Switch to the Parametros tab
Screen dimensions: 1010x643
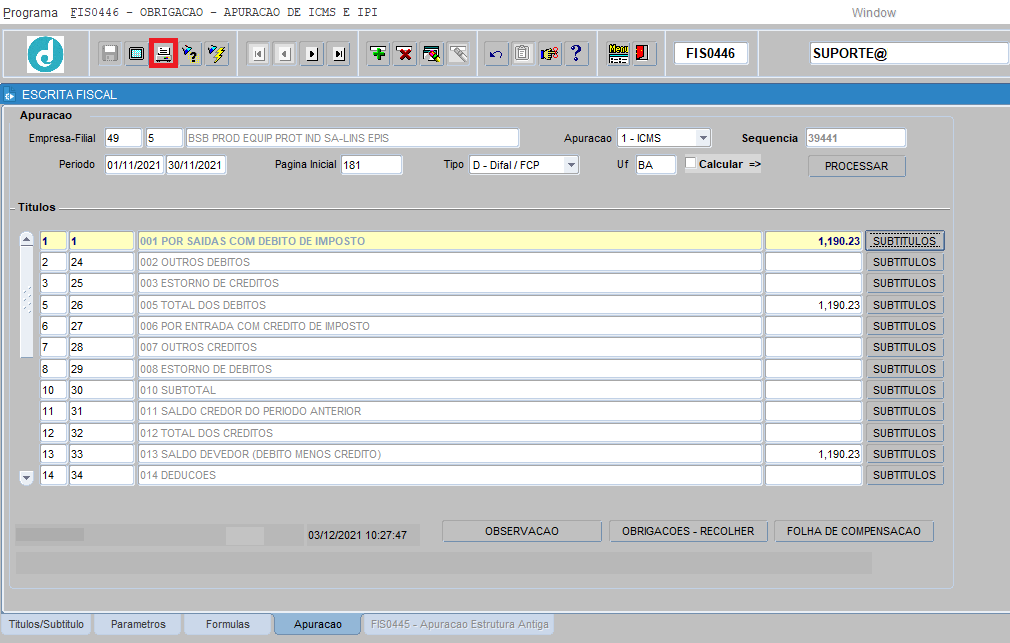(138, 624)
